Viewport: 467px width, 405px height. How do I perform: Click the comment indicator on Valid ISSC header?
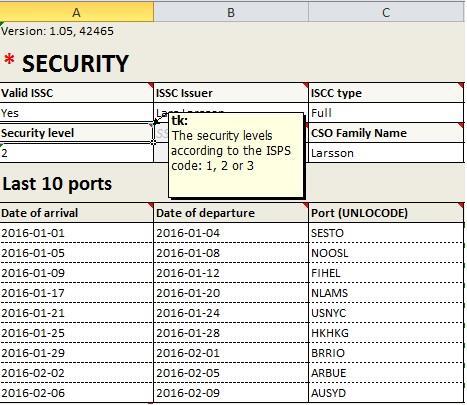(x=151, y=85)
